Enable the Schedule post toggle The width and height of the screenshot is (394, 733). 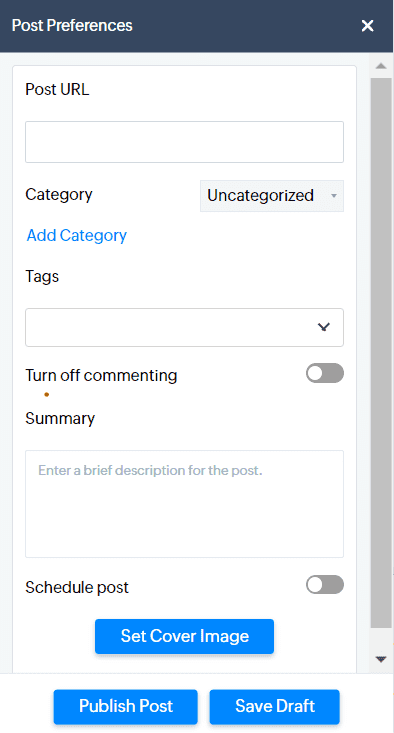(x=325, y=584)
